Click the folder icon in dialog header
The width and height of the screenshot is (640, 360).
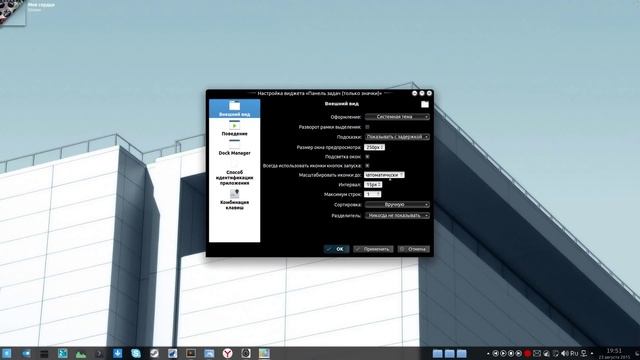425,104
